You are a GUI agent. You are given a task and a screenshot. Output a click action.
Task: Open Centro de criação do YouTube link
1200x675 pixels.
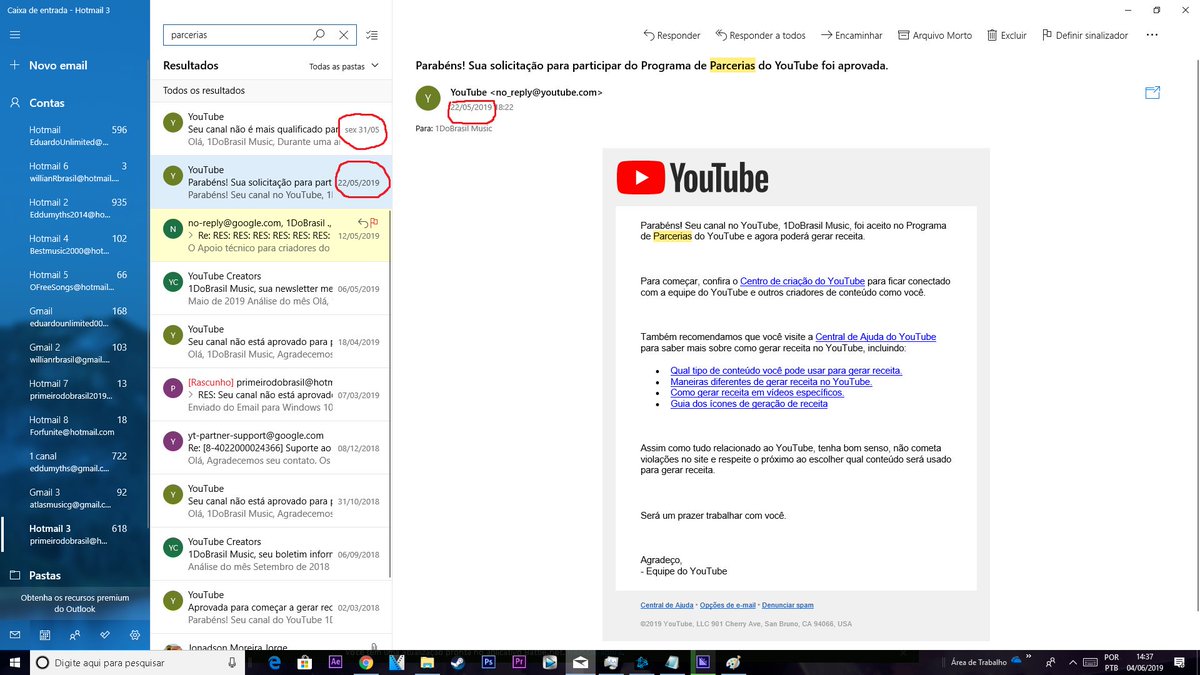[802, 281]
